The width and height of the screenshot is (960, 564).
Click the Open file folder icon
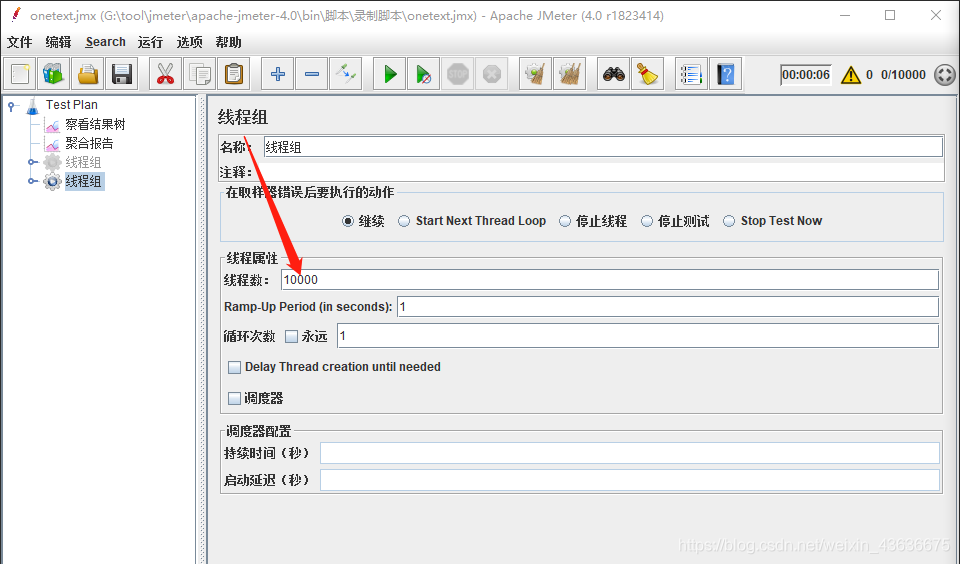[88, 74]
